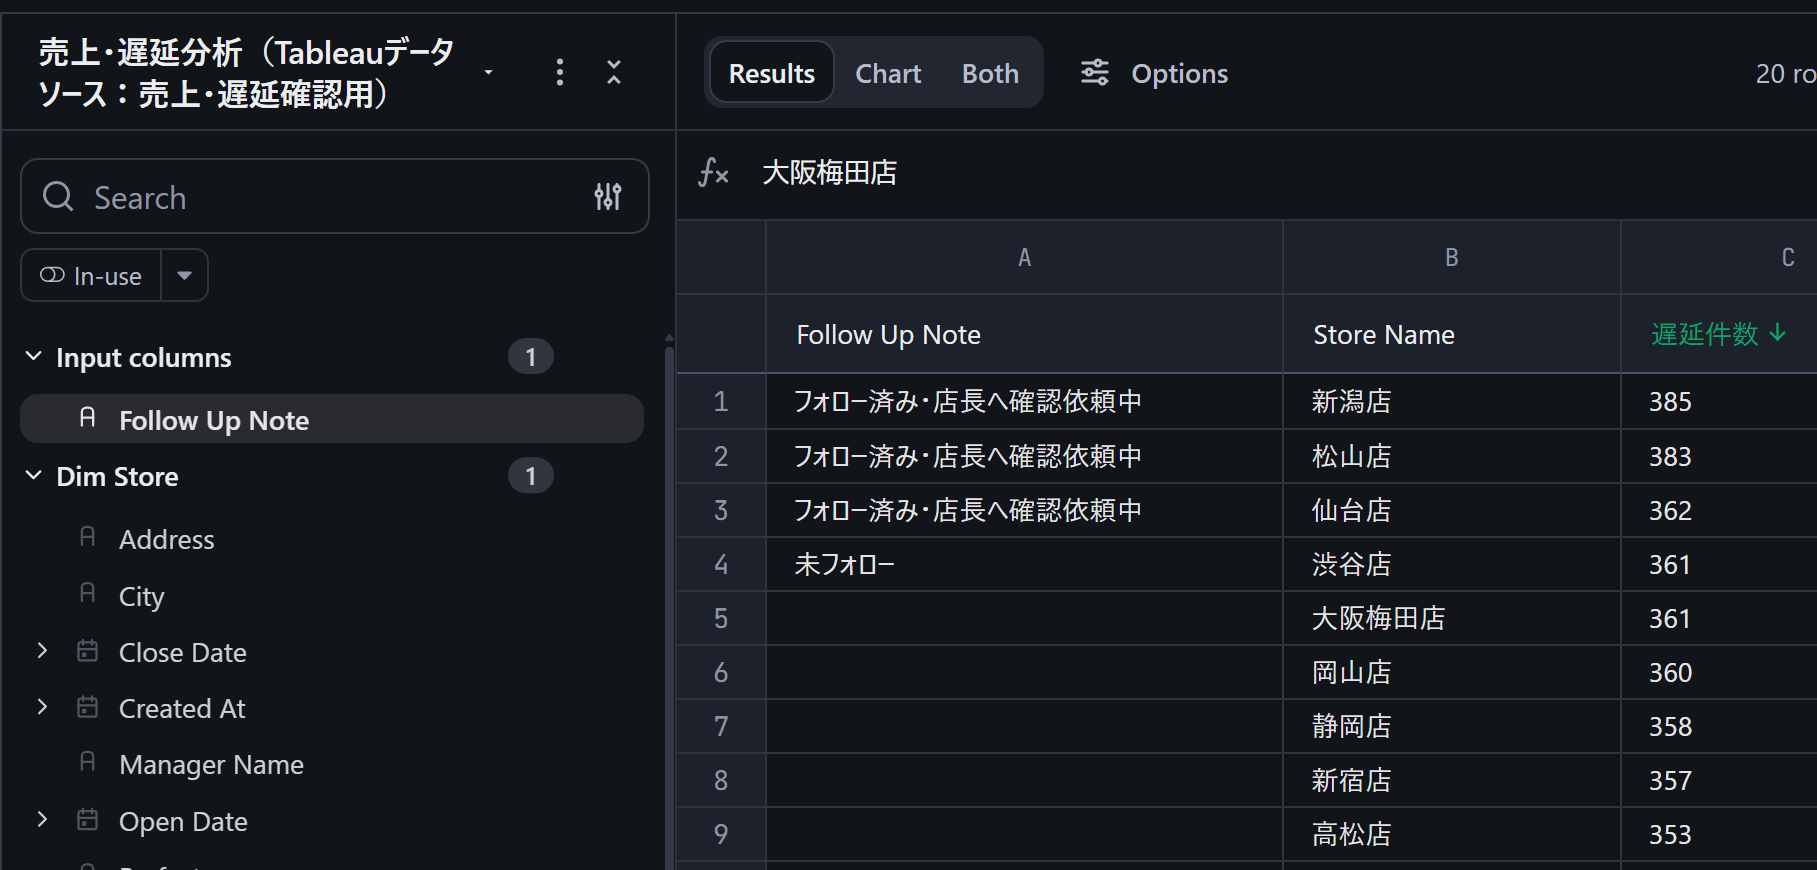Screen dimensions: 1817x870
Task: Expand the Created At date field
Action: [42, 707]
